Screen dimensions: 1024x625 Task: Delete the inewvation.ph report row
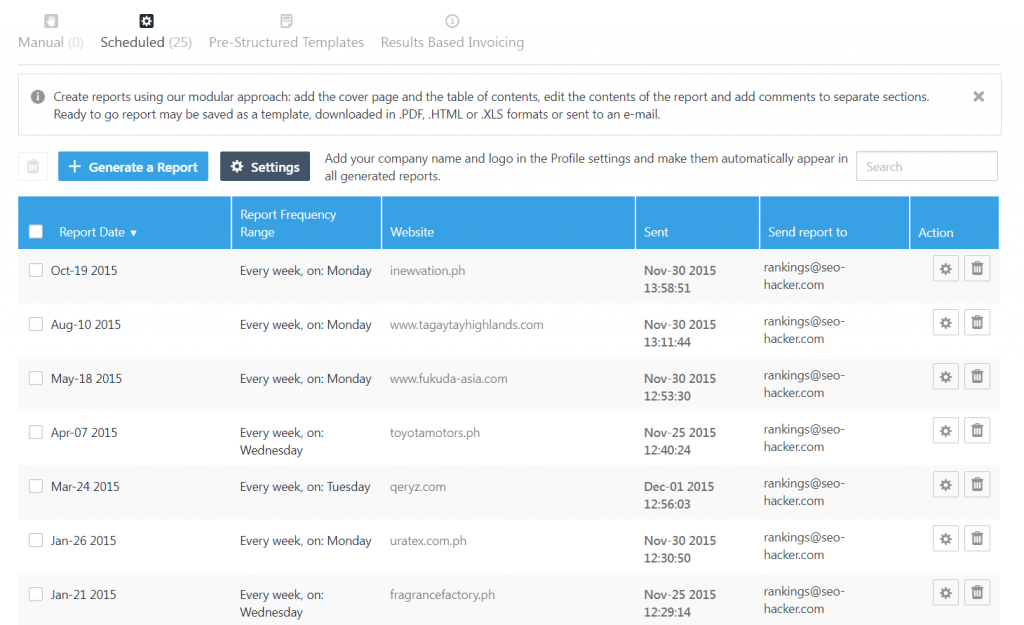pos(977,268)
